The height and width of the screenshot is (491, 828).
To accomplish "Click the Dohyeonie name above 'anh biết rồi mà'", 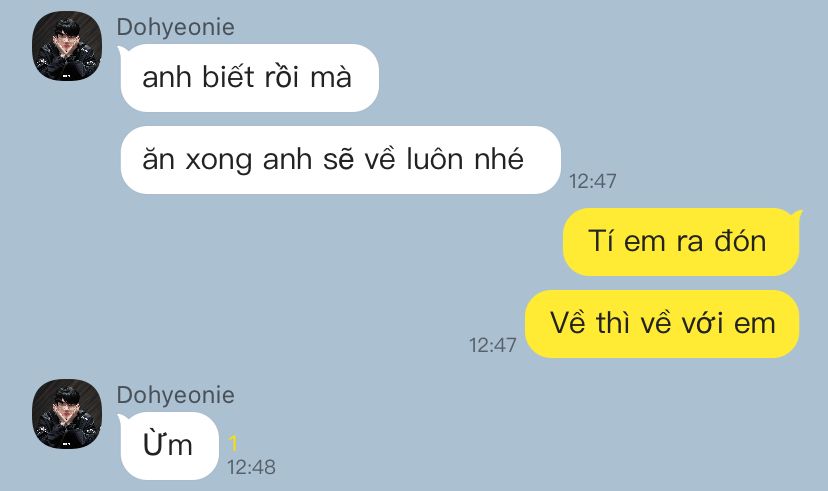I will click(175, 27).
